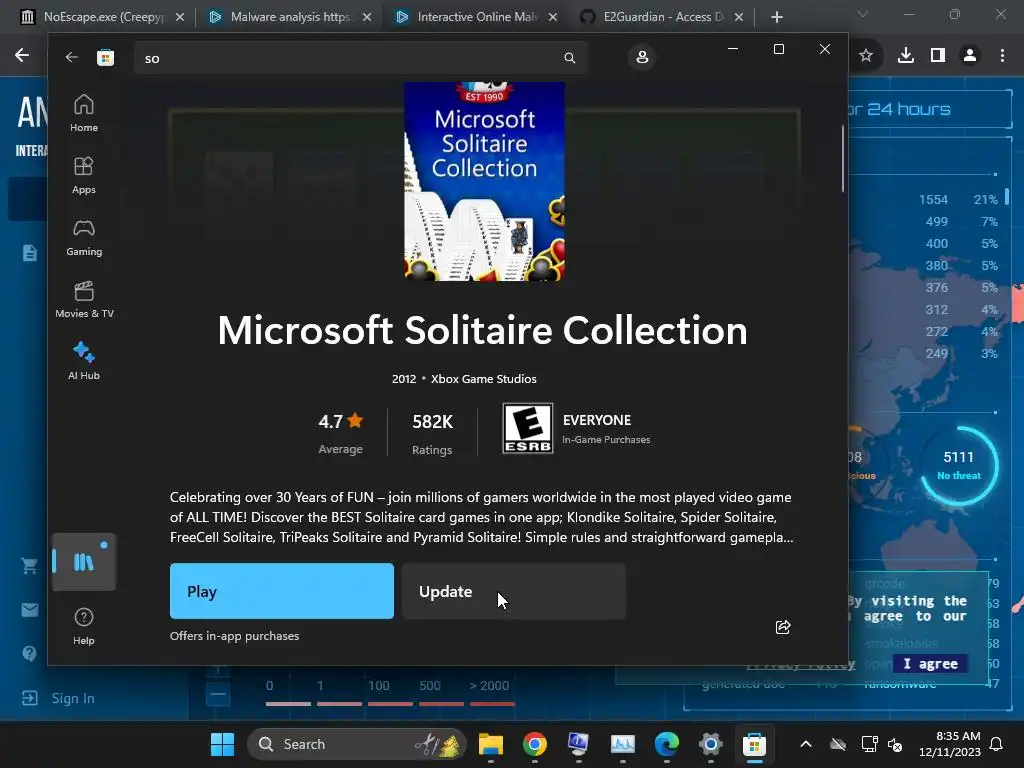
Task: Open notifications bell in taskbar
Action: 997,744
